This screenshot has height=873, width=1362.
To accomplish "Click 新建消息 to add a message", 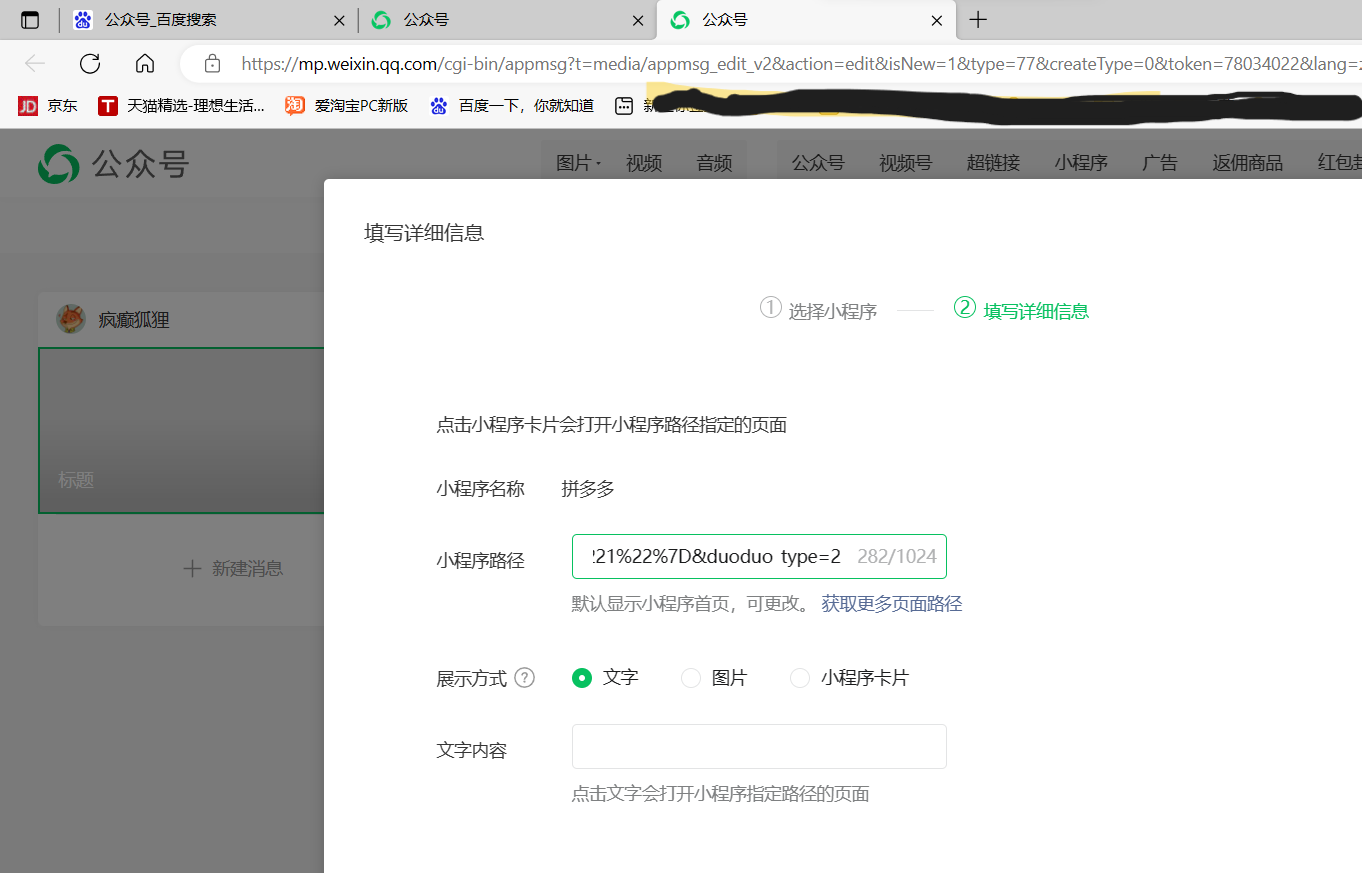I will point(233,569).
